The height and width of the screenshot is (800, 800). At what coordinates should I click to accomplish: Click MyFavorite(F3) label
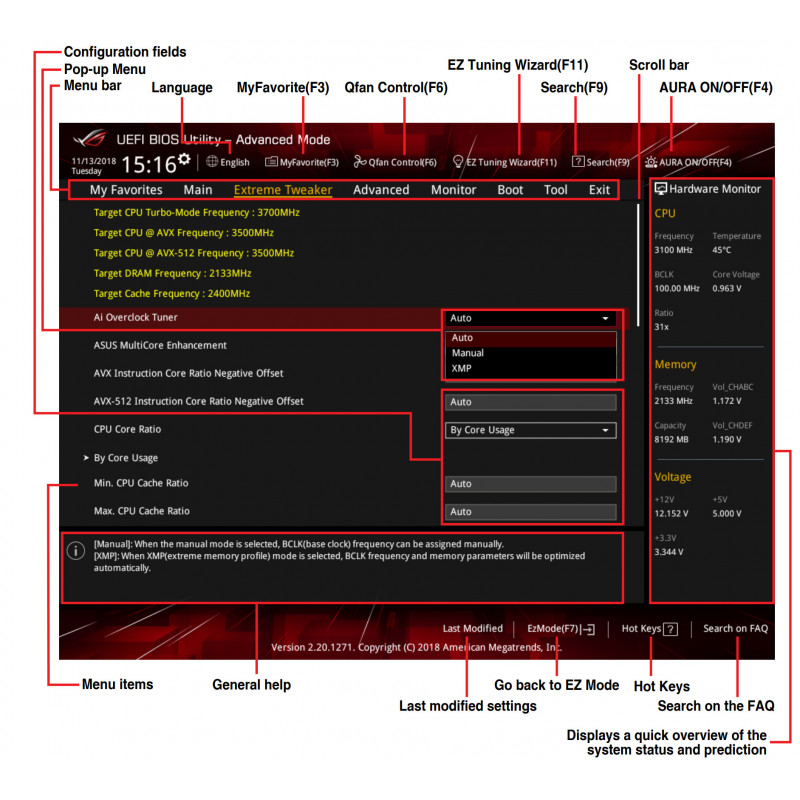coord(309,162)
